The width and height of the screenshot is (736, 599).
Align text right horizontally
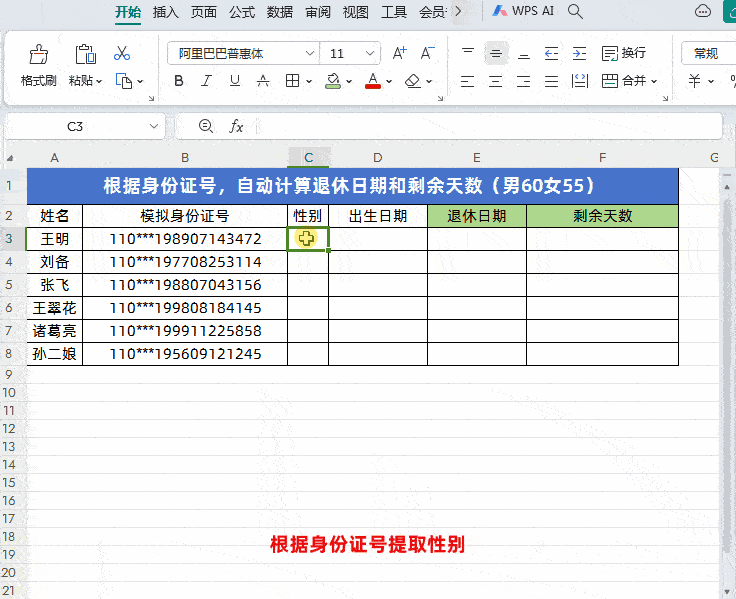pyautogui.click(x=523, y=81)
